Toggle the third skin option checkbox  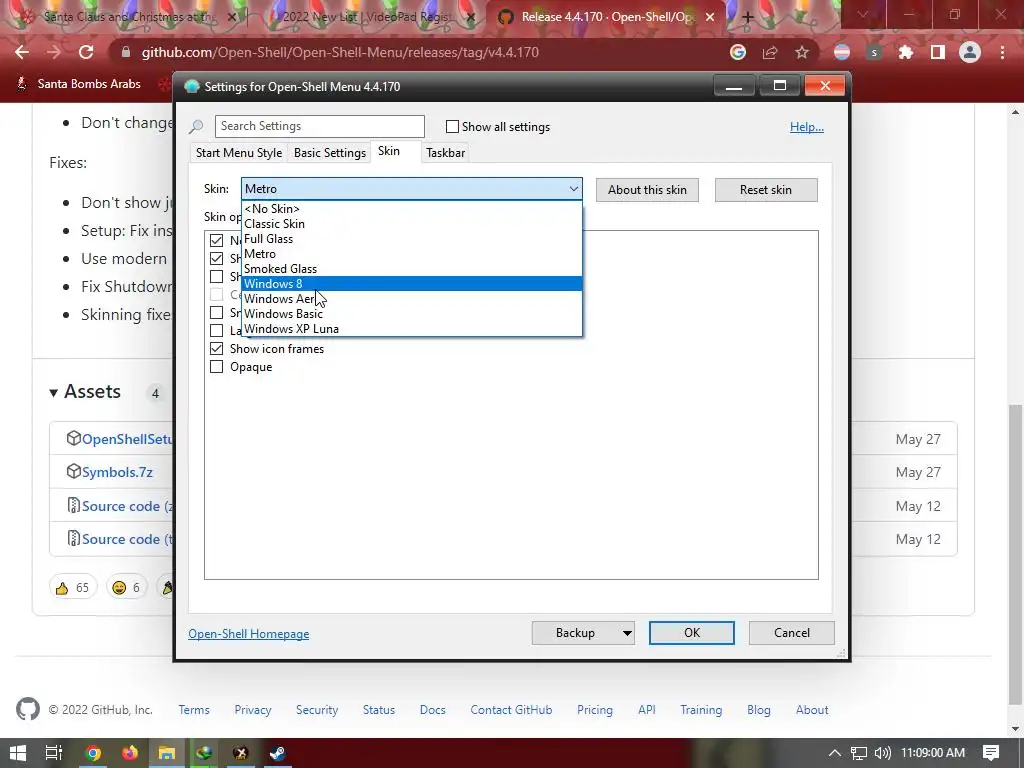point(216,277)
